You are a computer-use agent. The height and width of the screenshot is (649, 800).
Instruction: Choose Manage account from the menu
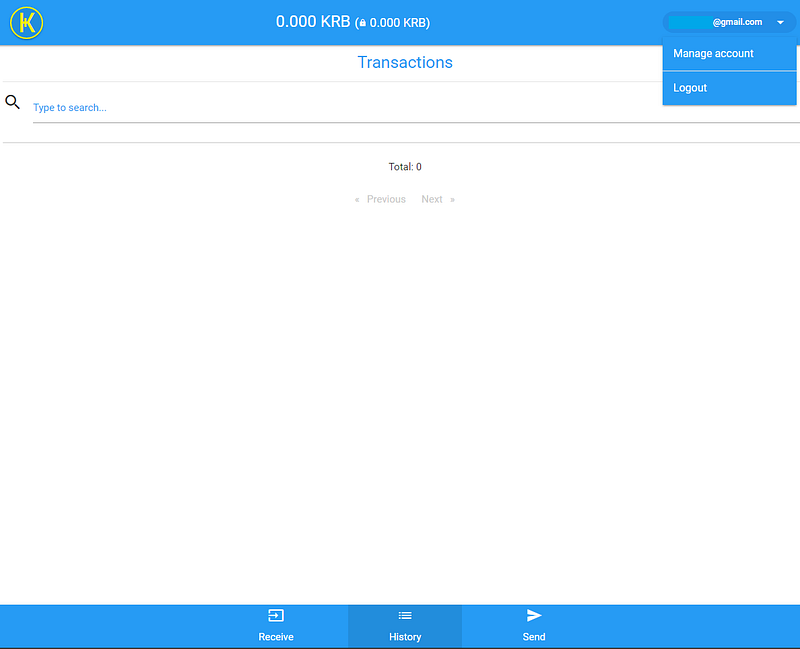tap(729, 54)
